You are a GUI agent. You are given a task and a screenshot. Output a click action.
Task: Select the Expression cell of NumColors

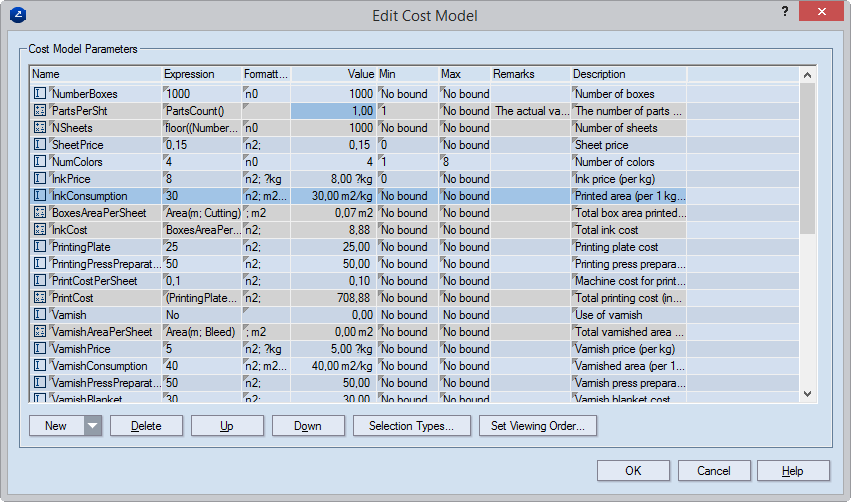pos(200,161)
